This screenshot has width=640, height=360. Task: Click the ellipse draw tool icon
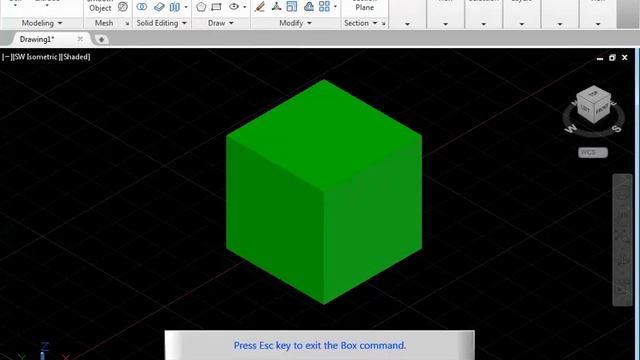(x=234, y=7)
